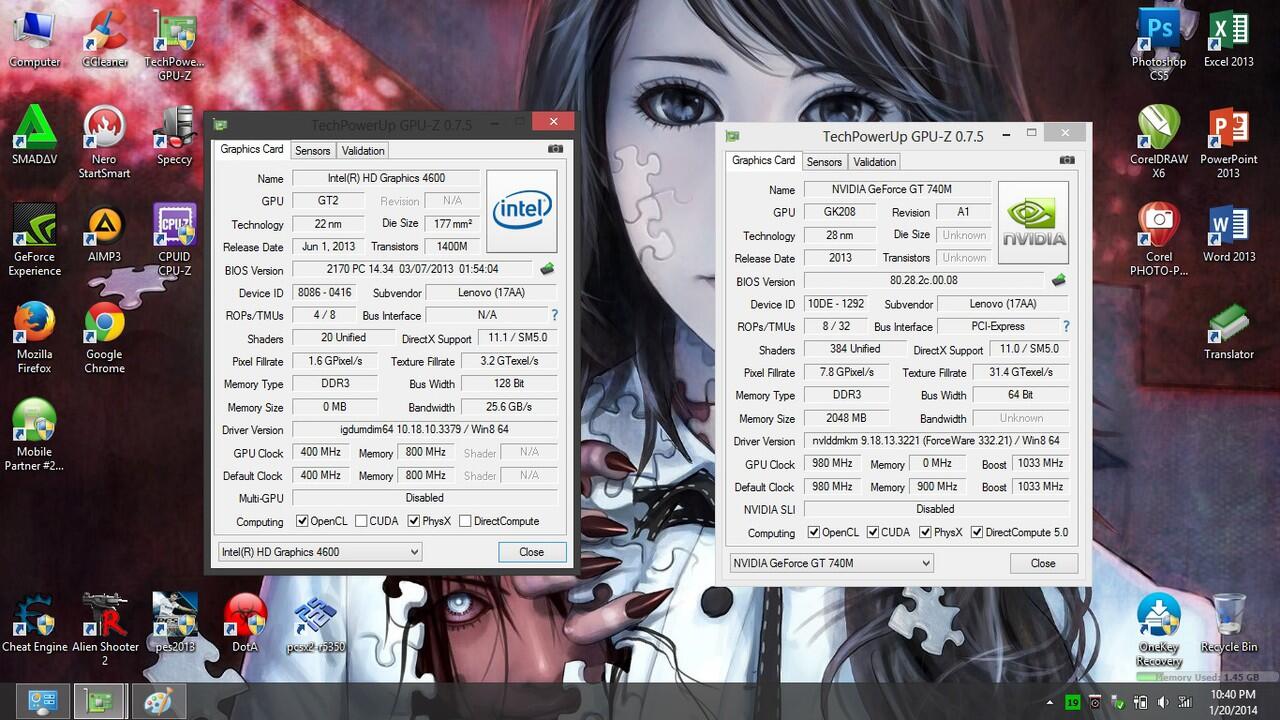Click BIOS save chip icon in NVIDIA window
The width and height of the screenshot is (1280, 720).
(1058, 281)
